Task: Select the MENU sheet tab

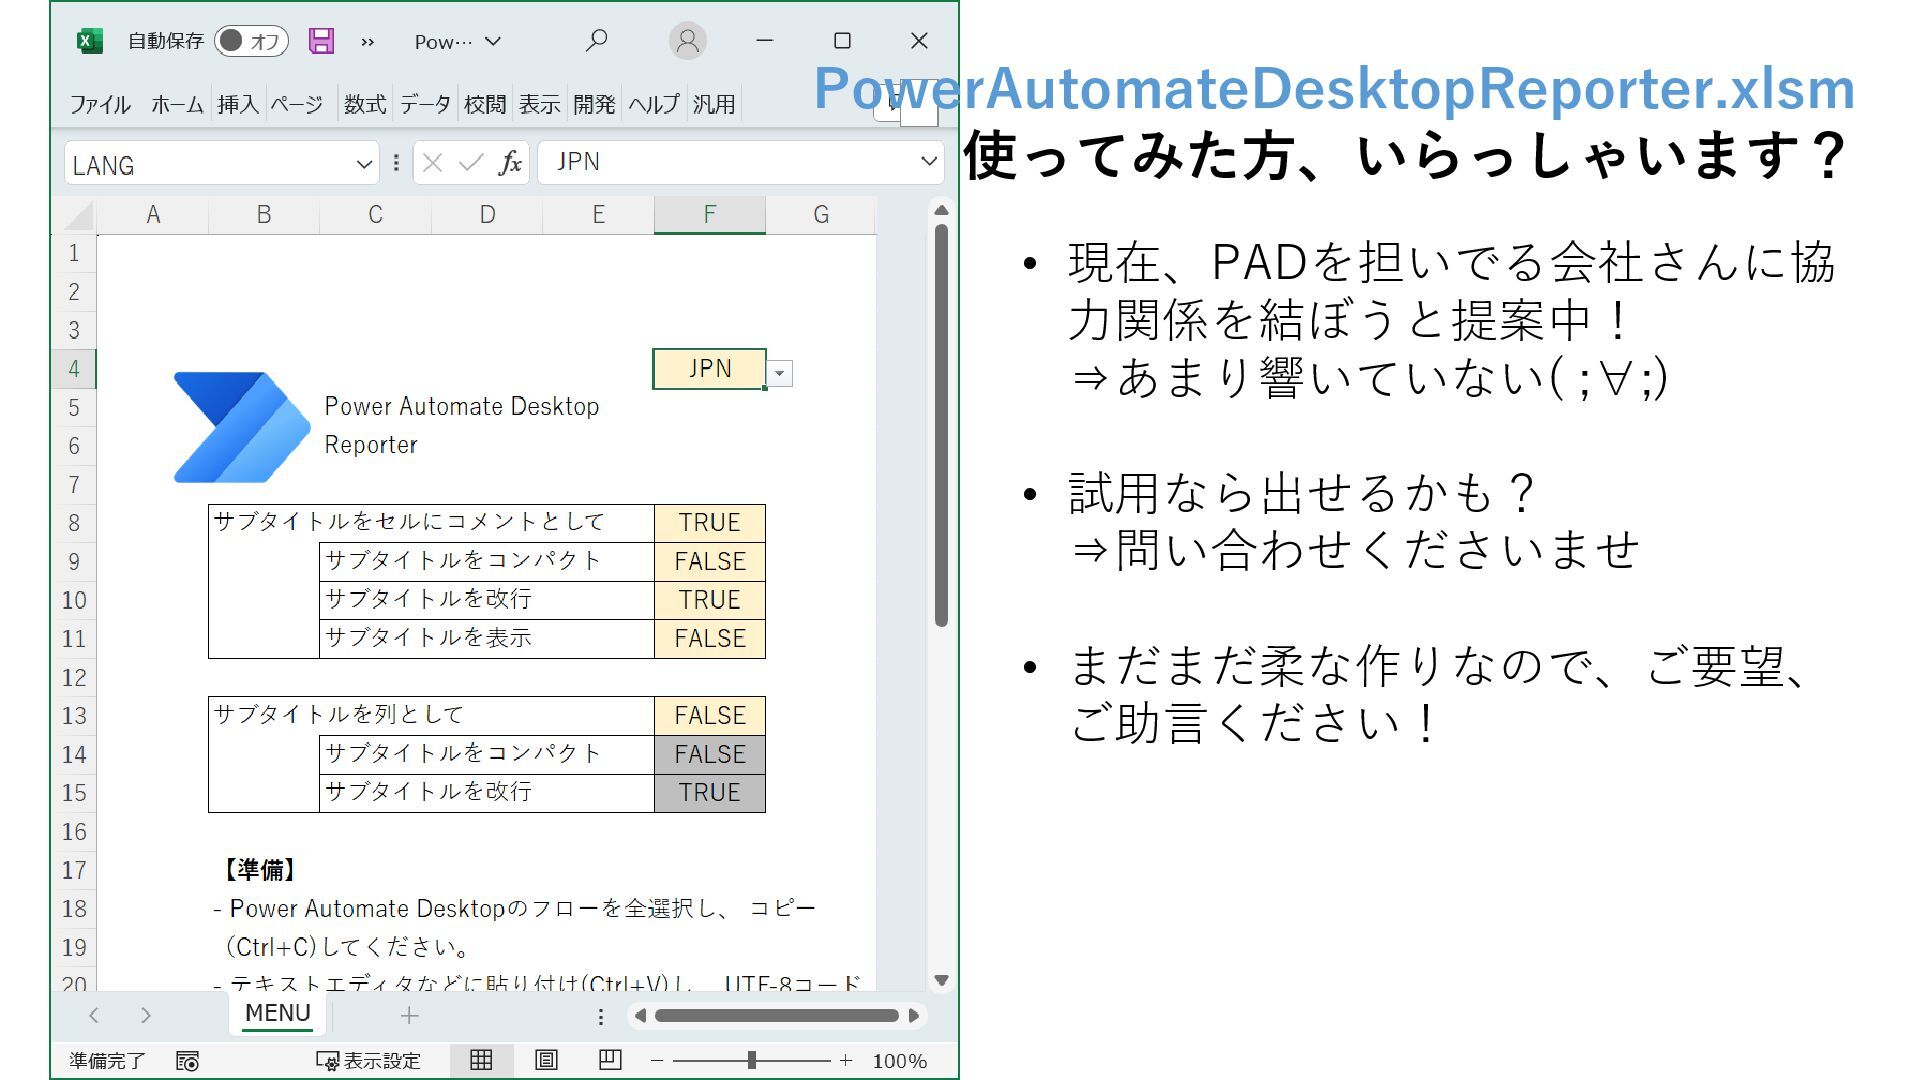Action: 277,1013
